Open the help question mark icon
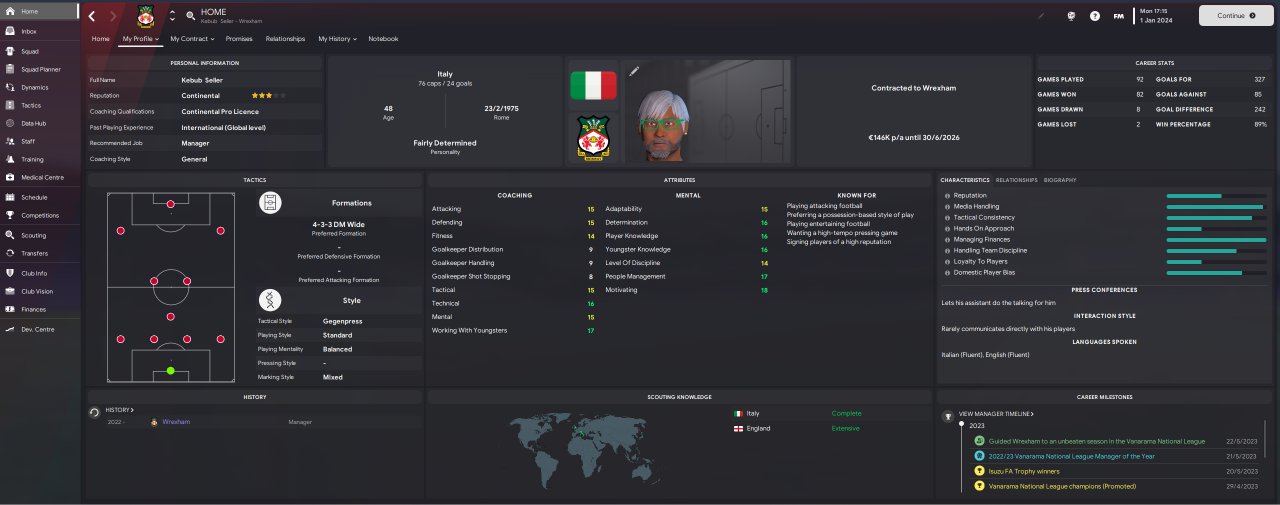Image resolution: width=1280 pixels, height=505 pixels. (x=1095, y=16)
